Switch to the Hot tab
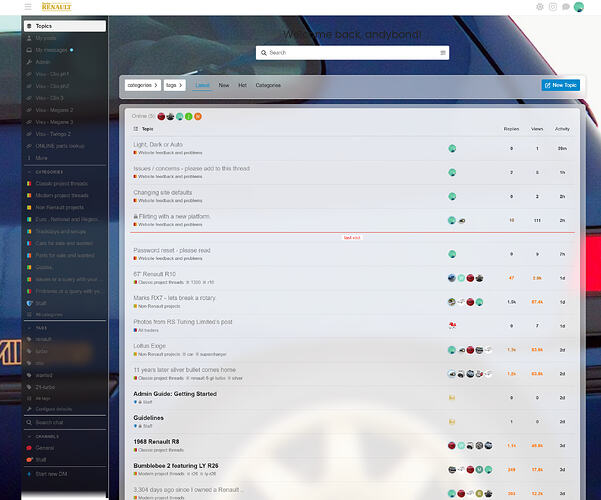 click(242, 85)
